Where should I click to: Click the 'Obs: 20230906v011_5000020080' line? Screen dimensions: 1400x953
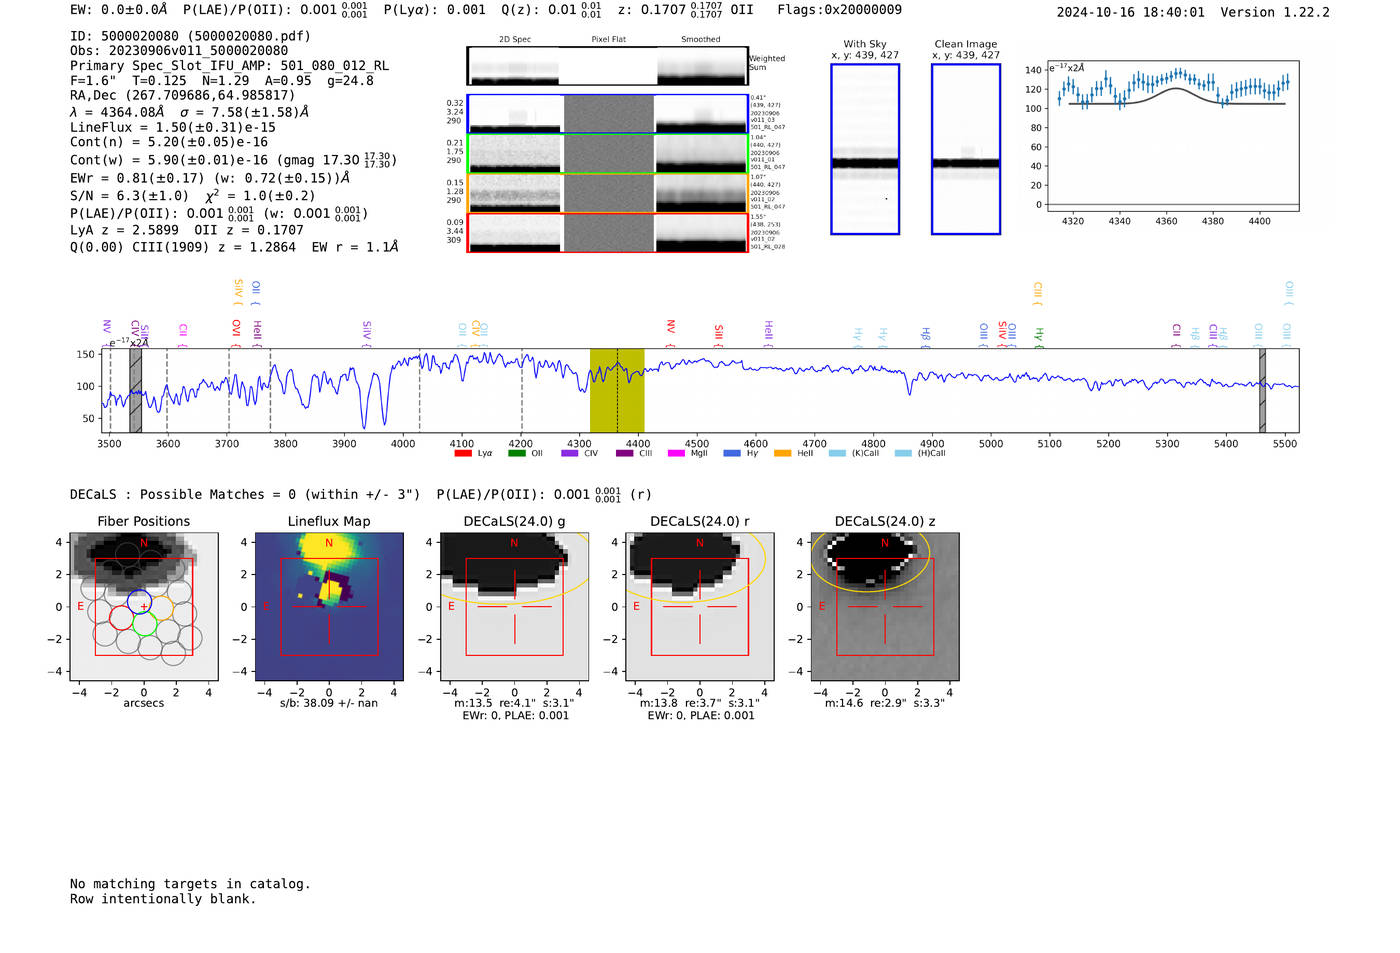(179, 51)
